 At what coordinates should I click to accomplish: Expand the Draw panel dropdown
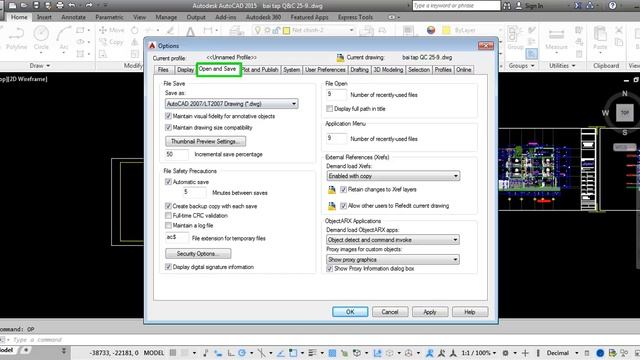[x=40, y=66]
